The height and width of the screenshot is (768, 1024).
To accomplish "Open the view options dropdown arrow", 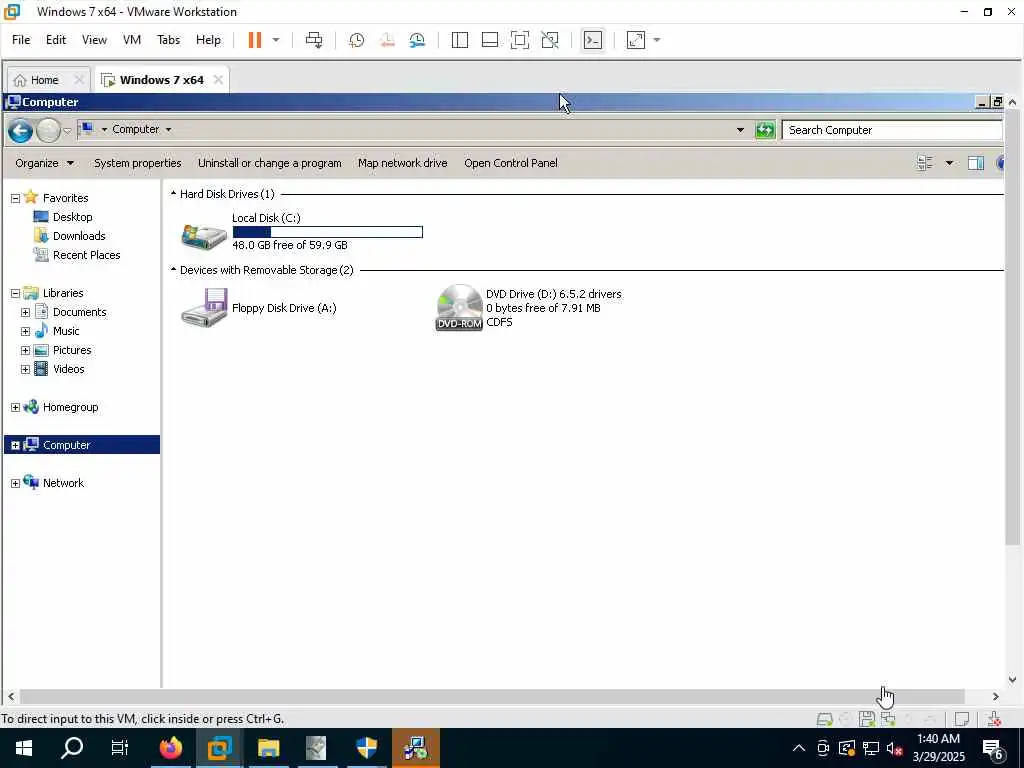I will click(x=949, y=163).
